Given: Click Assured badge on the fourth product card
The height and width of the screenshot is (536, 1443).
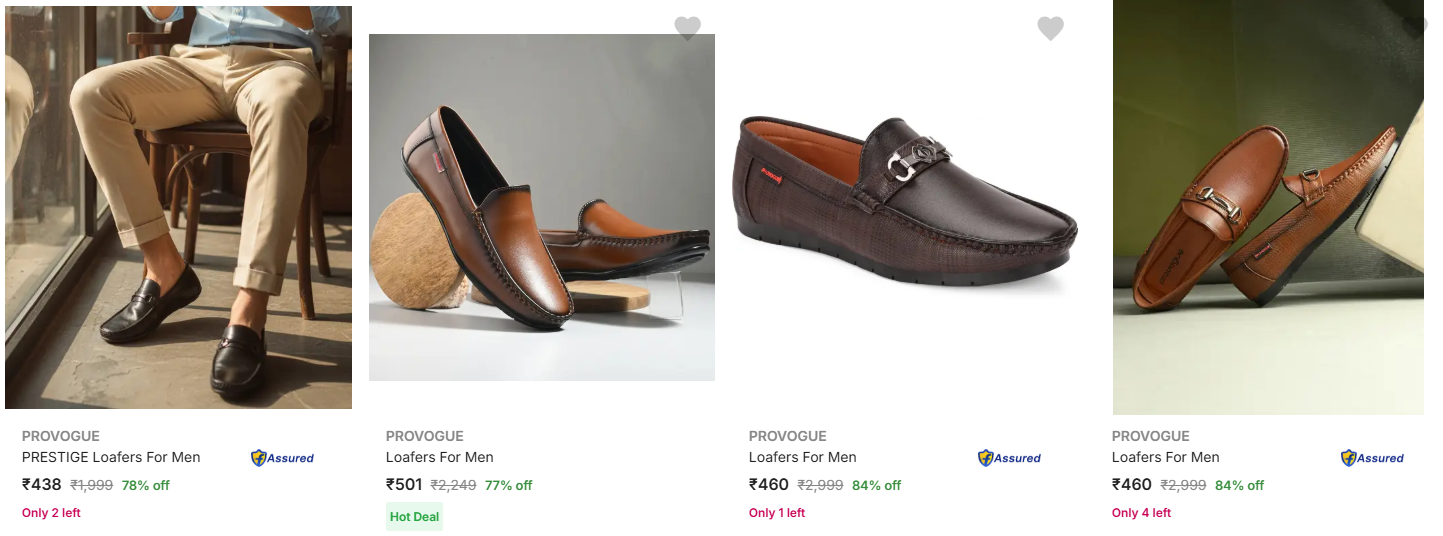Looking at the screenshot, I should [x=1372, y=458].
